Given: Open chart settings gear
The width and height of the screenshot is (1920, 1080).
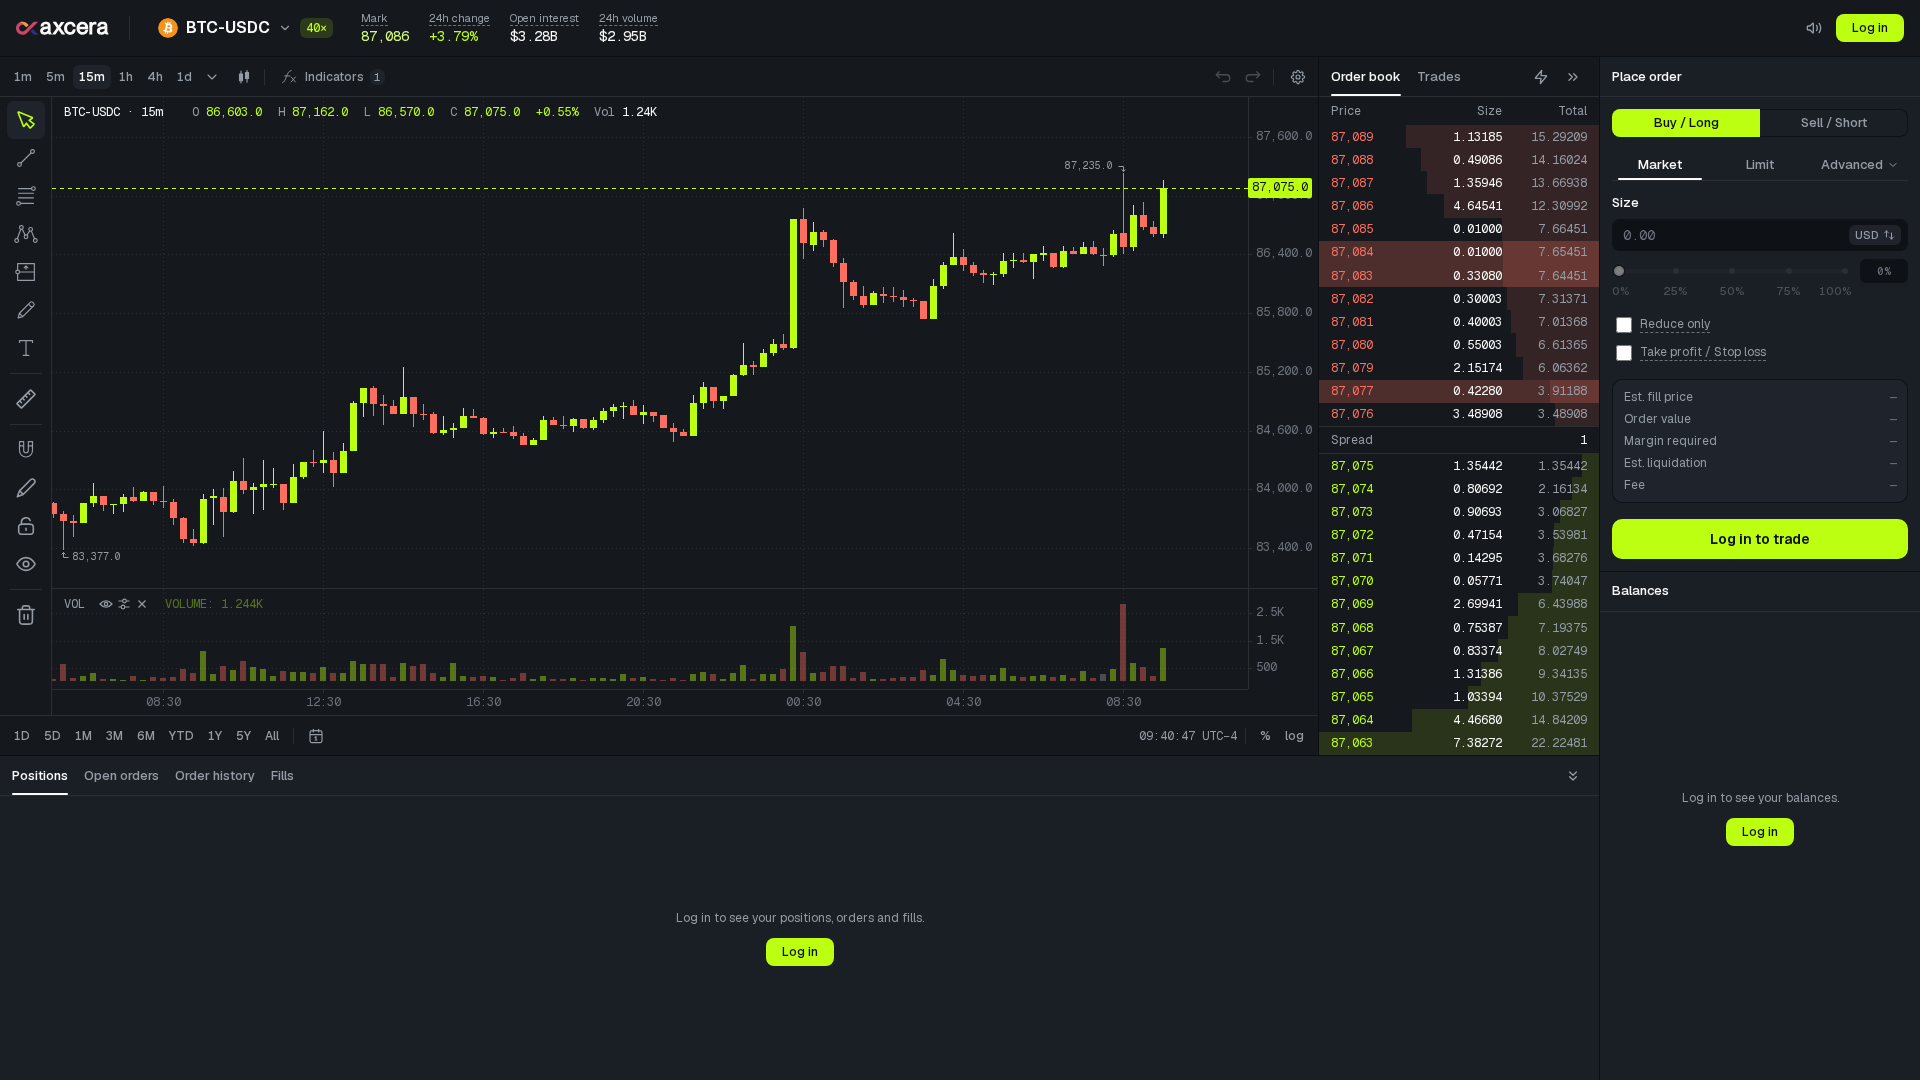Looking at the screenshot, I should [1298, 77].
